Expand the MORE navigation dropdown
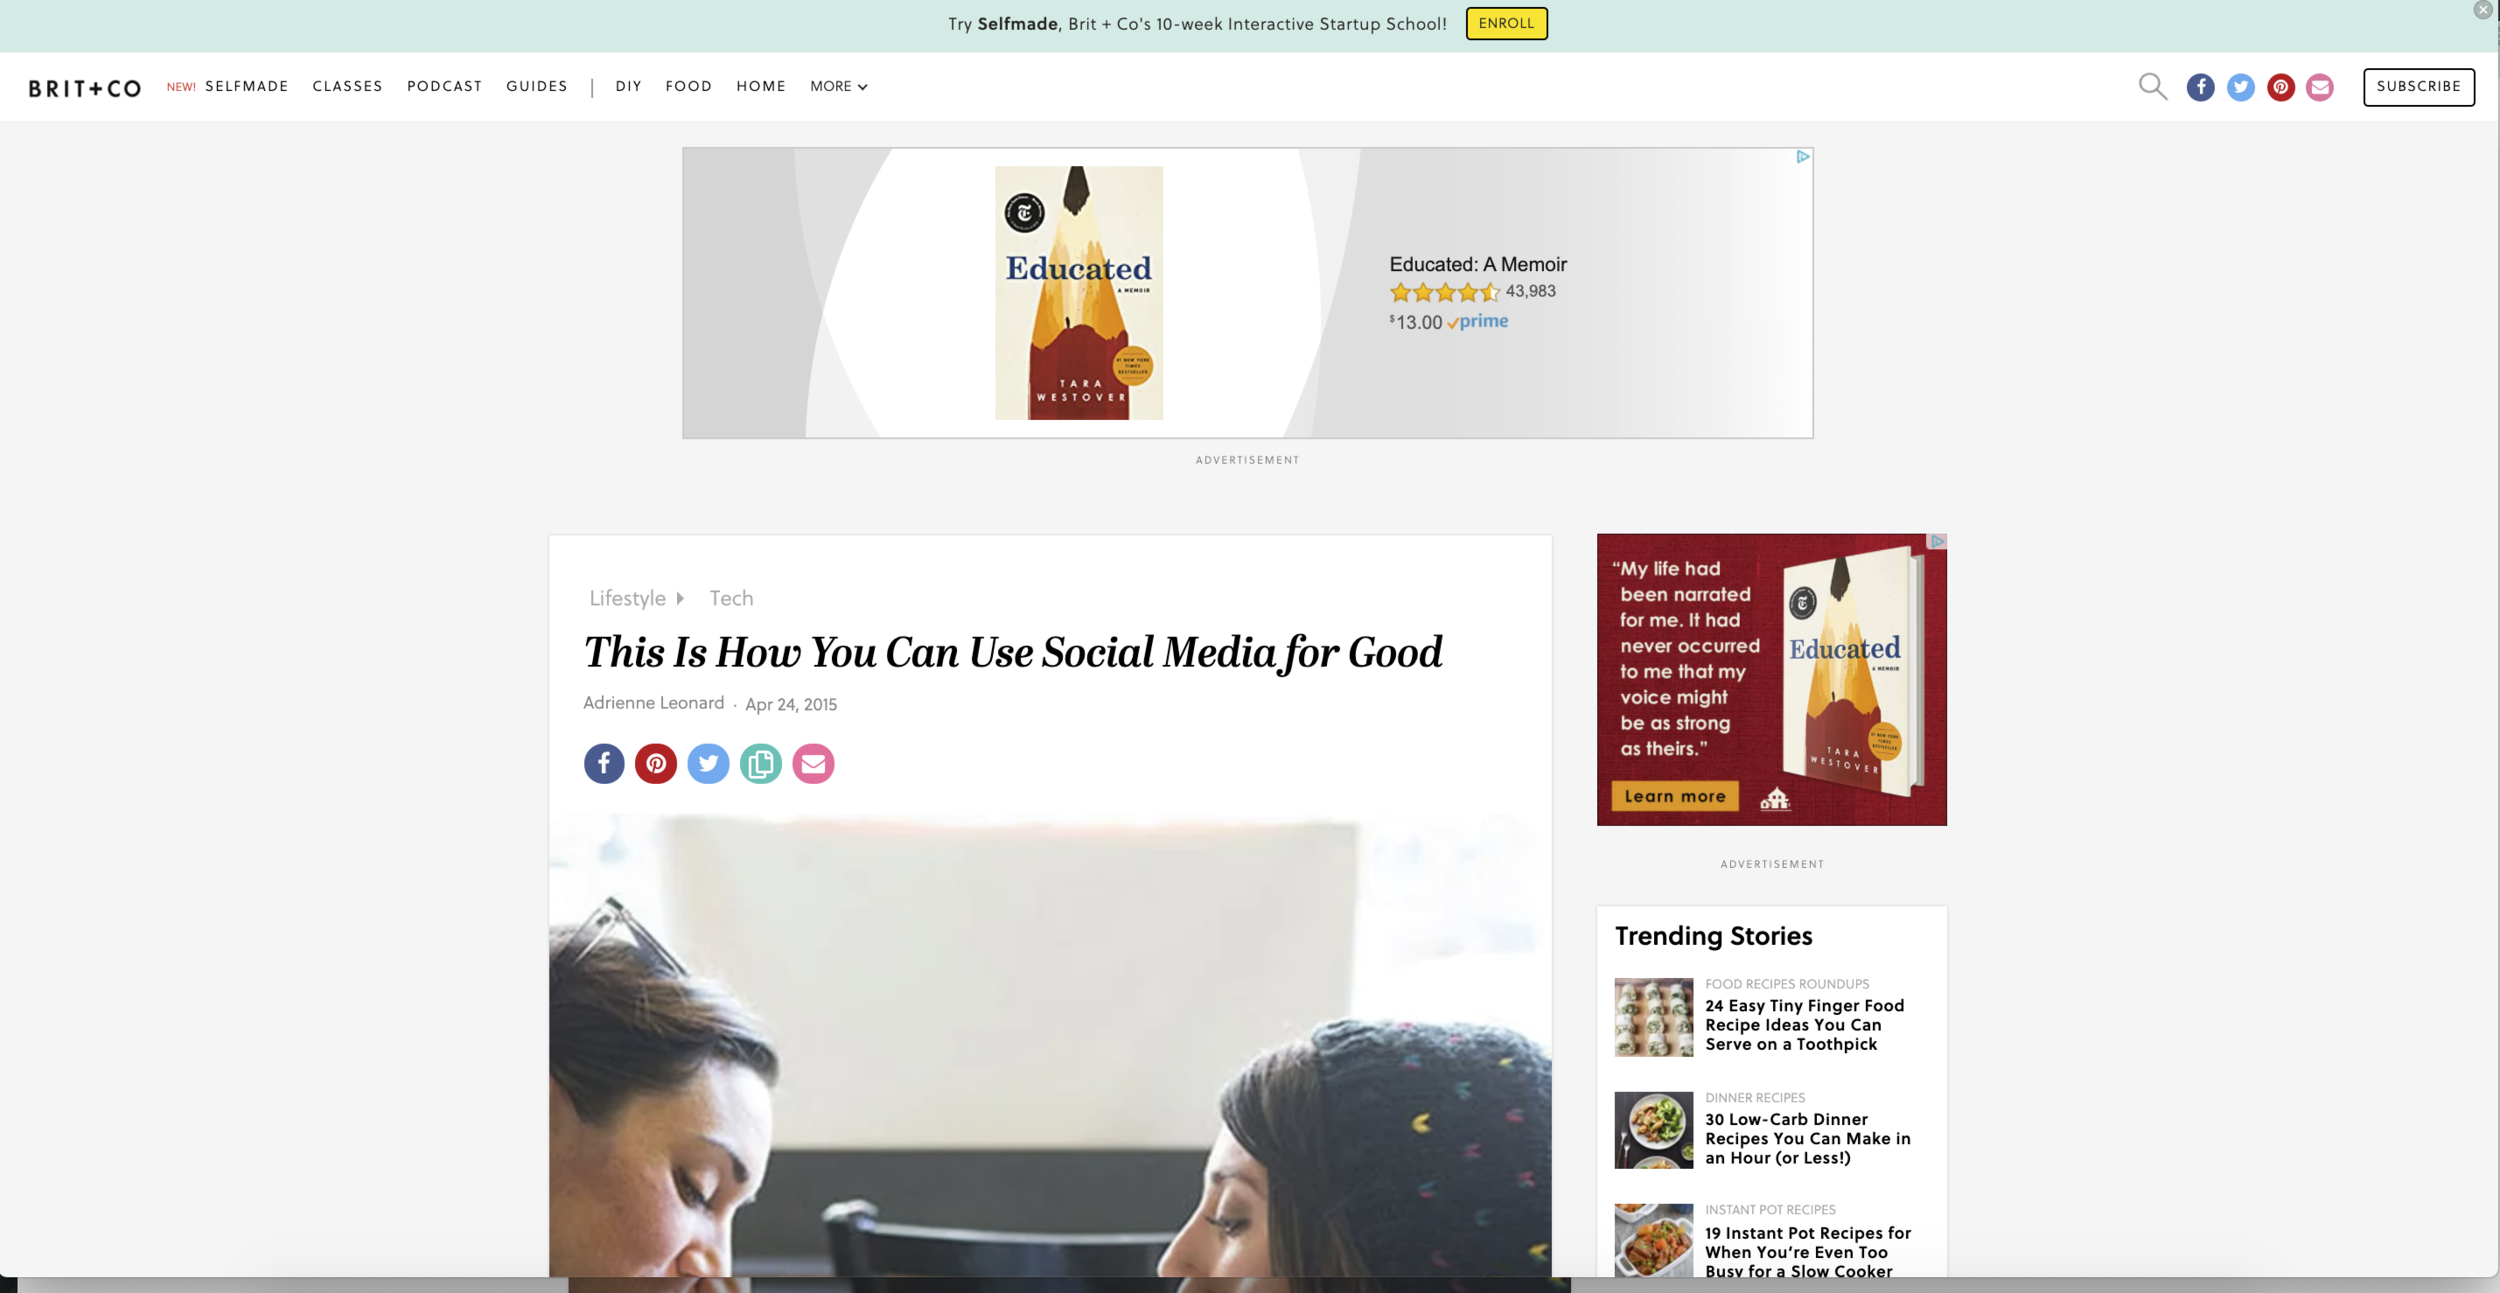This screenshot has height=1293, width=2500. [838, 86]
